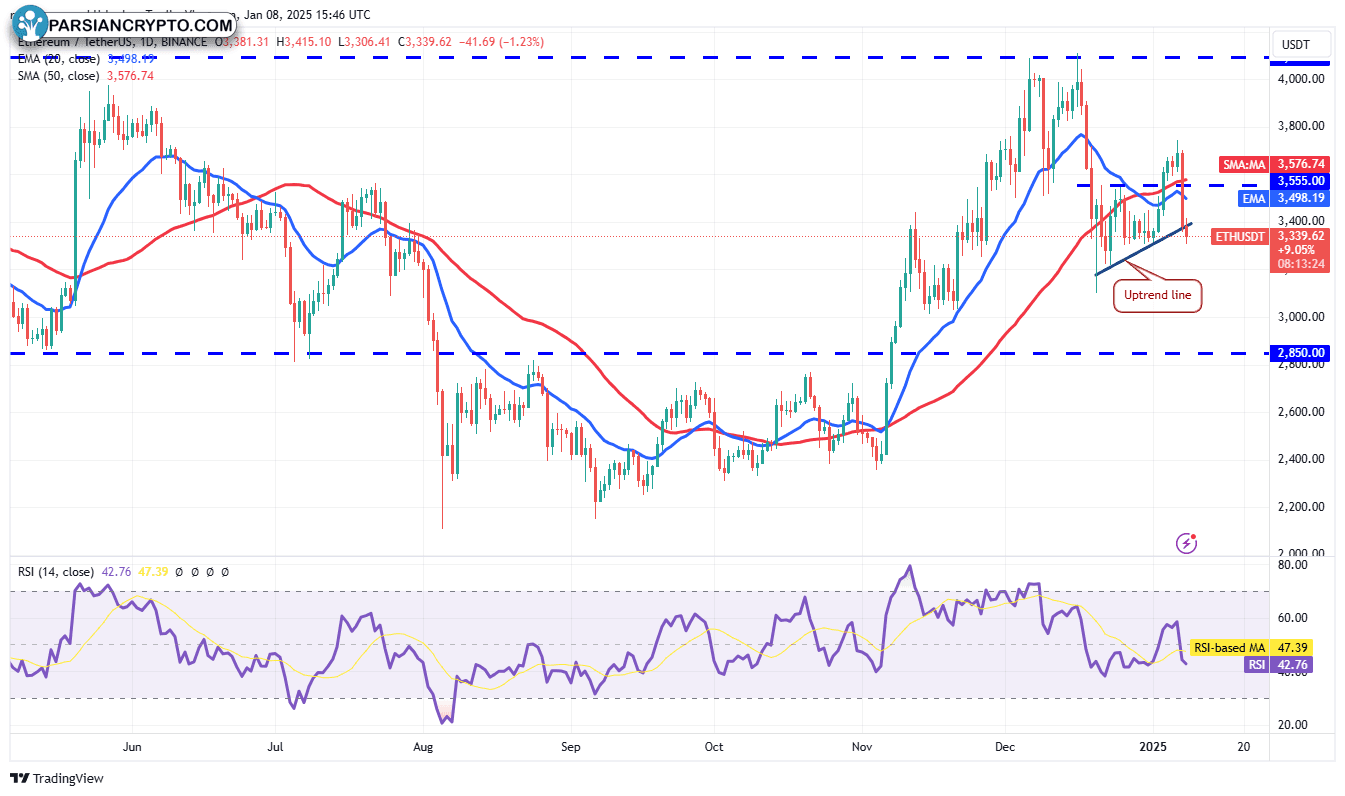This screenshot has width=1345, height=796.
Task: Click the candle countdown timer 08:13:24
Action: pos(1300,265)
